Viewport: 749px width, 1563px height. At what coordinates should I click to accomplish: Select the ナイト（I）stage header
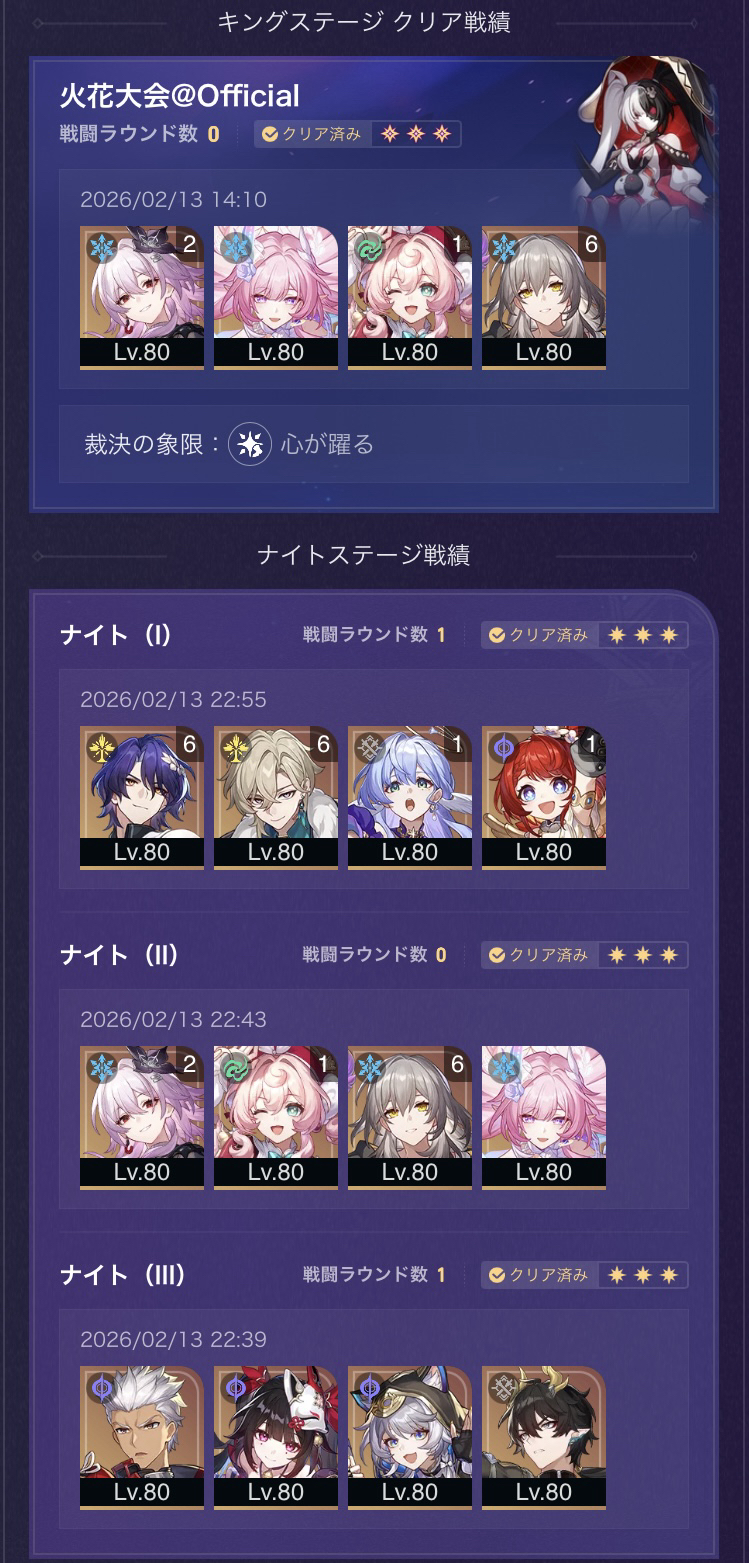pos(115,635)
